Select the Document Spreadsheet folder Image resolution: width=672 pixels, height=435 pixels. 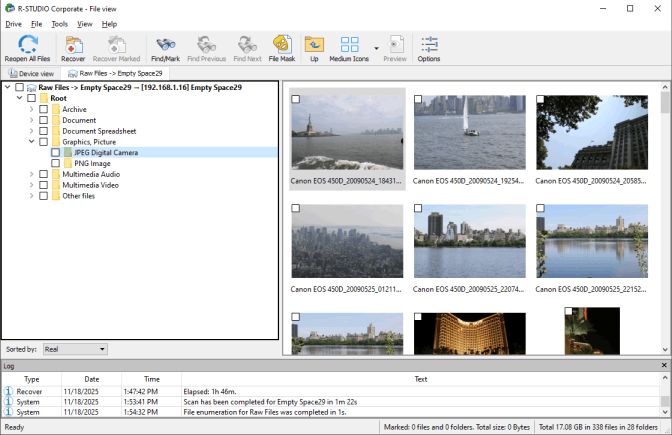[99, 131]
